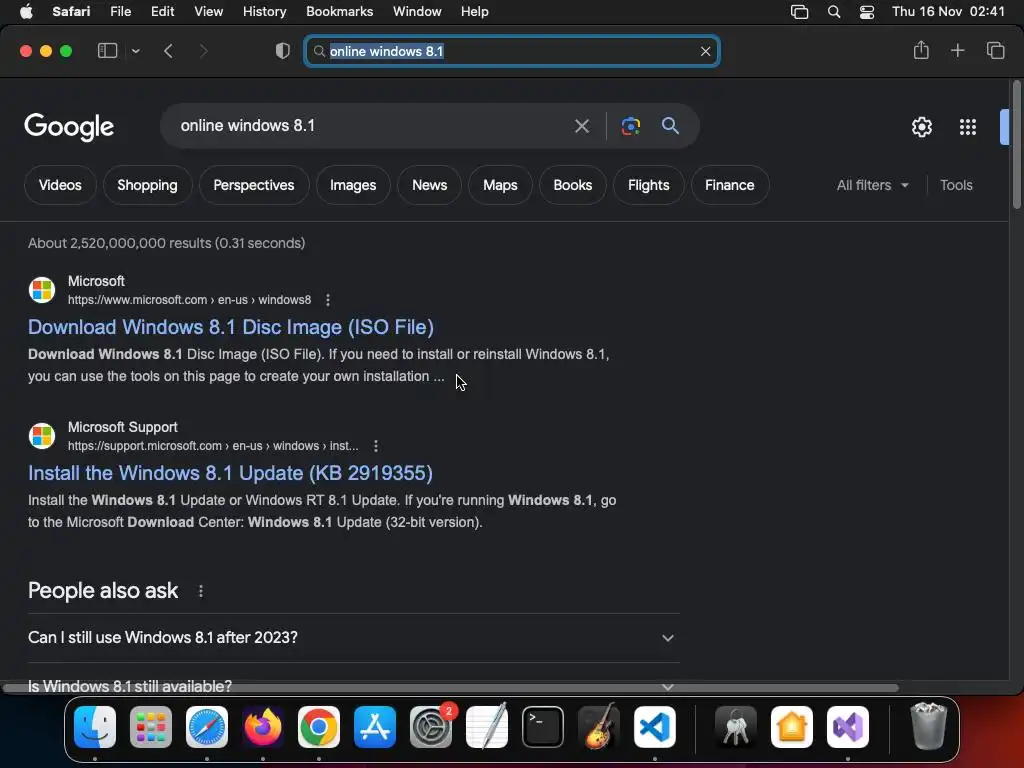Open the Apple menu
The width and height of the screenshot is (1024, 768).
point(26,12)
